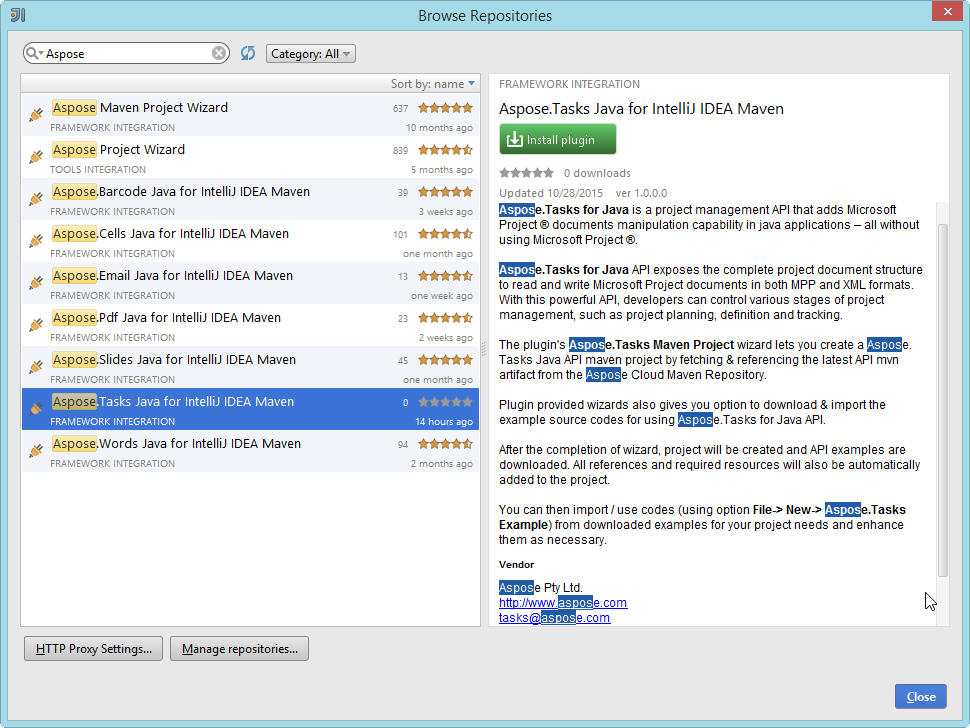970x728 pixels.
Task: Clear the Aspose search text
Action: pyautogui.click(x=219, y=54)
